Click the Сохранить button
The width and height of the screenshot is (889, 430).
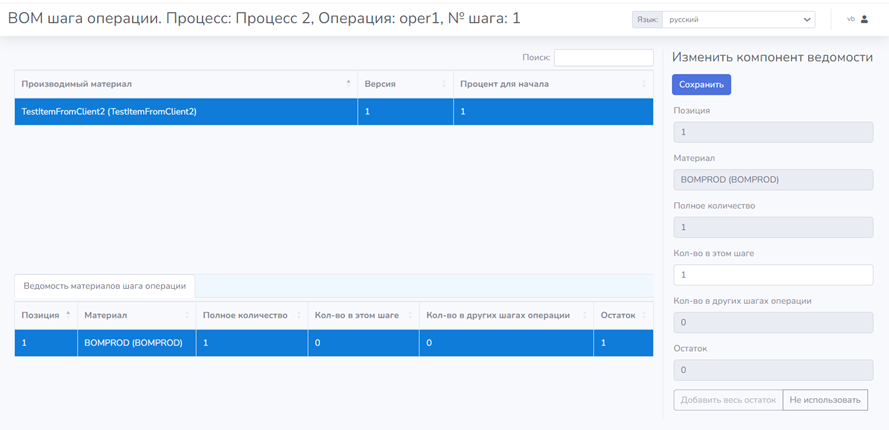point(701,85)
